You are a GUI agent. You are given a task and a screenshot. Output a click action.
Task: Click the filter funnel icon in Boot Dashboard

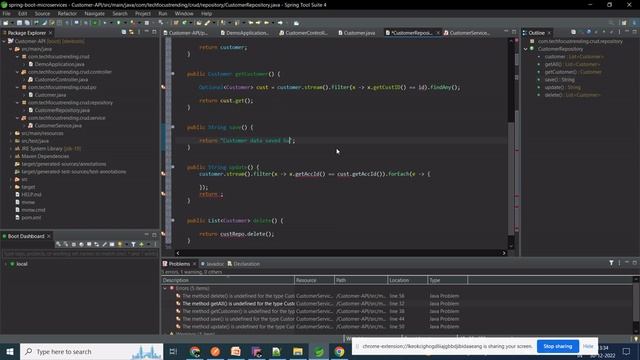pyautogui.click(x=133, y=244)
